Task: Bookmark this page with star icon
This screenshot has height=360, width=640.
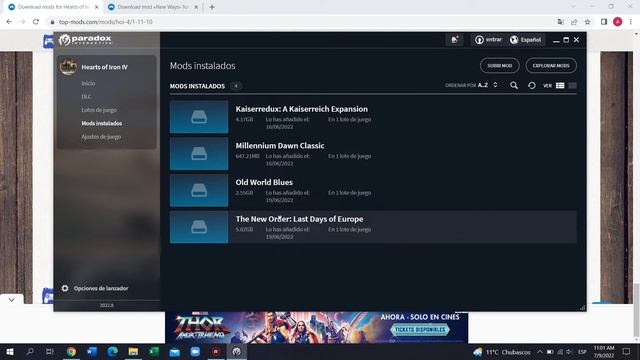Action: (587, 22)
